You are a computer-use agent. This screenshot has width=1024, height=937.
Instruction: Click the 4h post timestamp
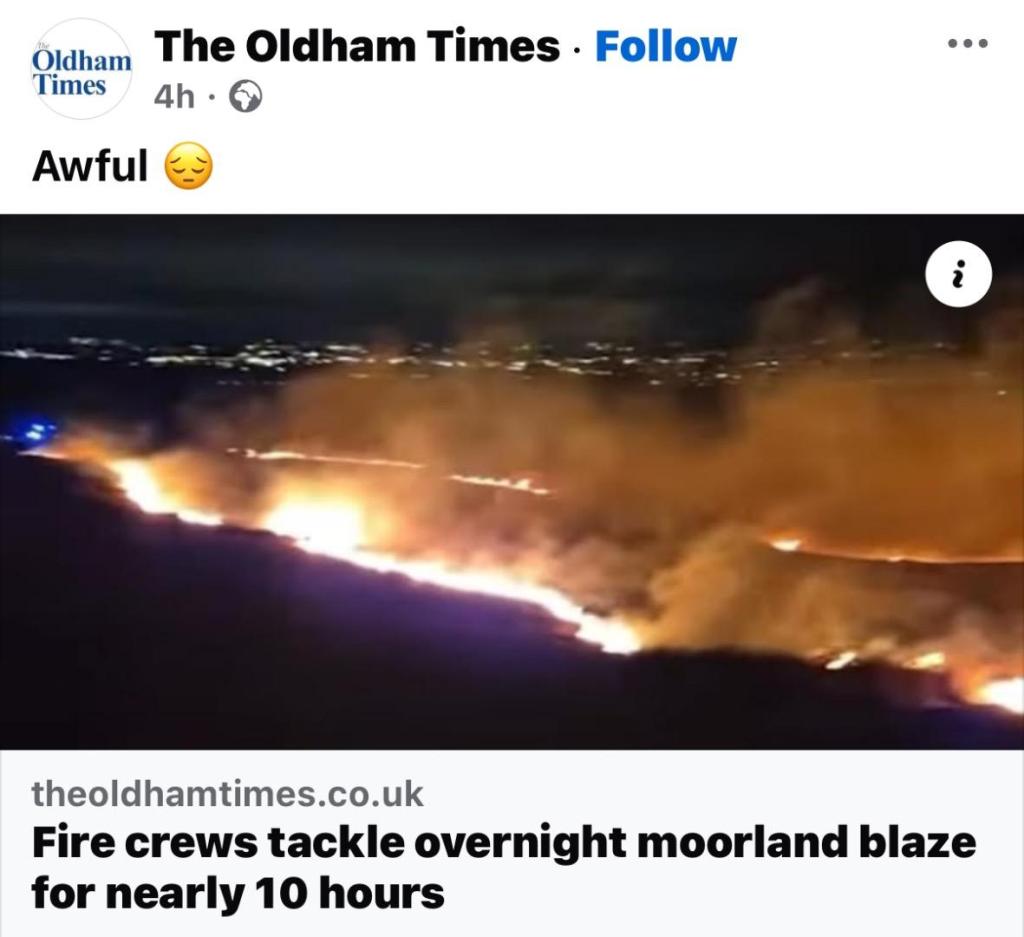174,97
